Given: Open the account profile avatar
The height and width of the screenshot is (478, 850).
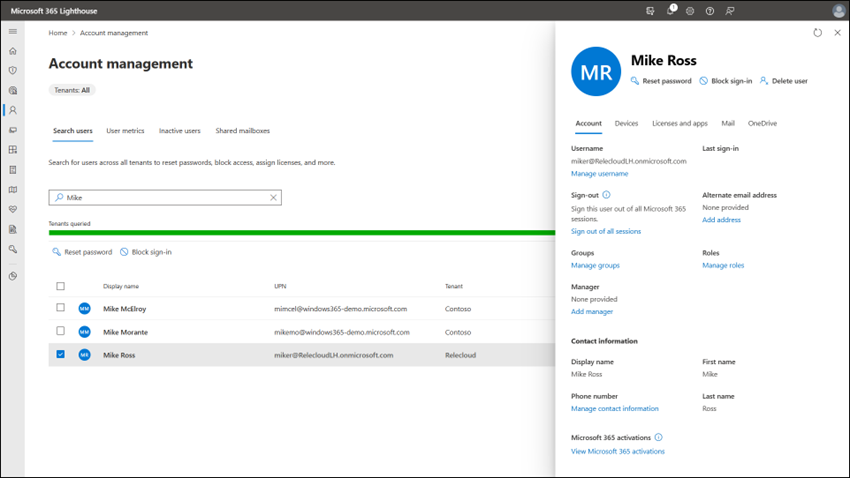Looking at the screenshot, I should tap(838, 11).
